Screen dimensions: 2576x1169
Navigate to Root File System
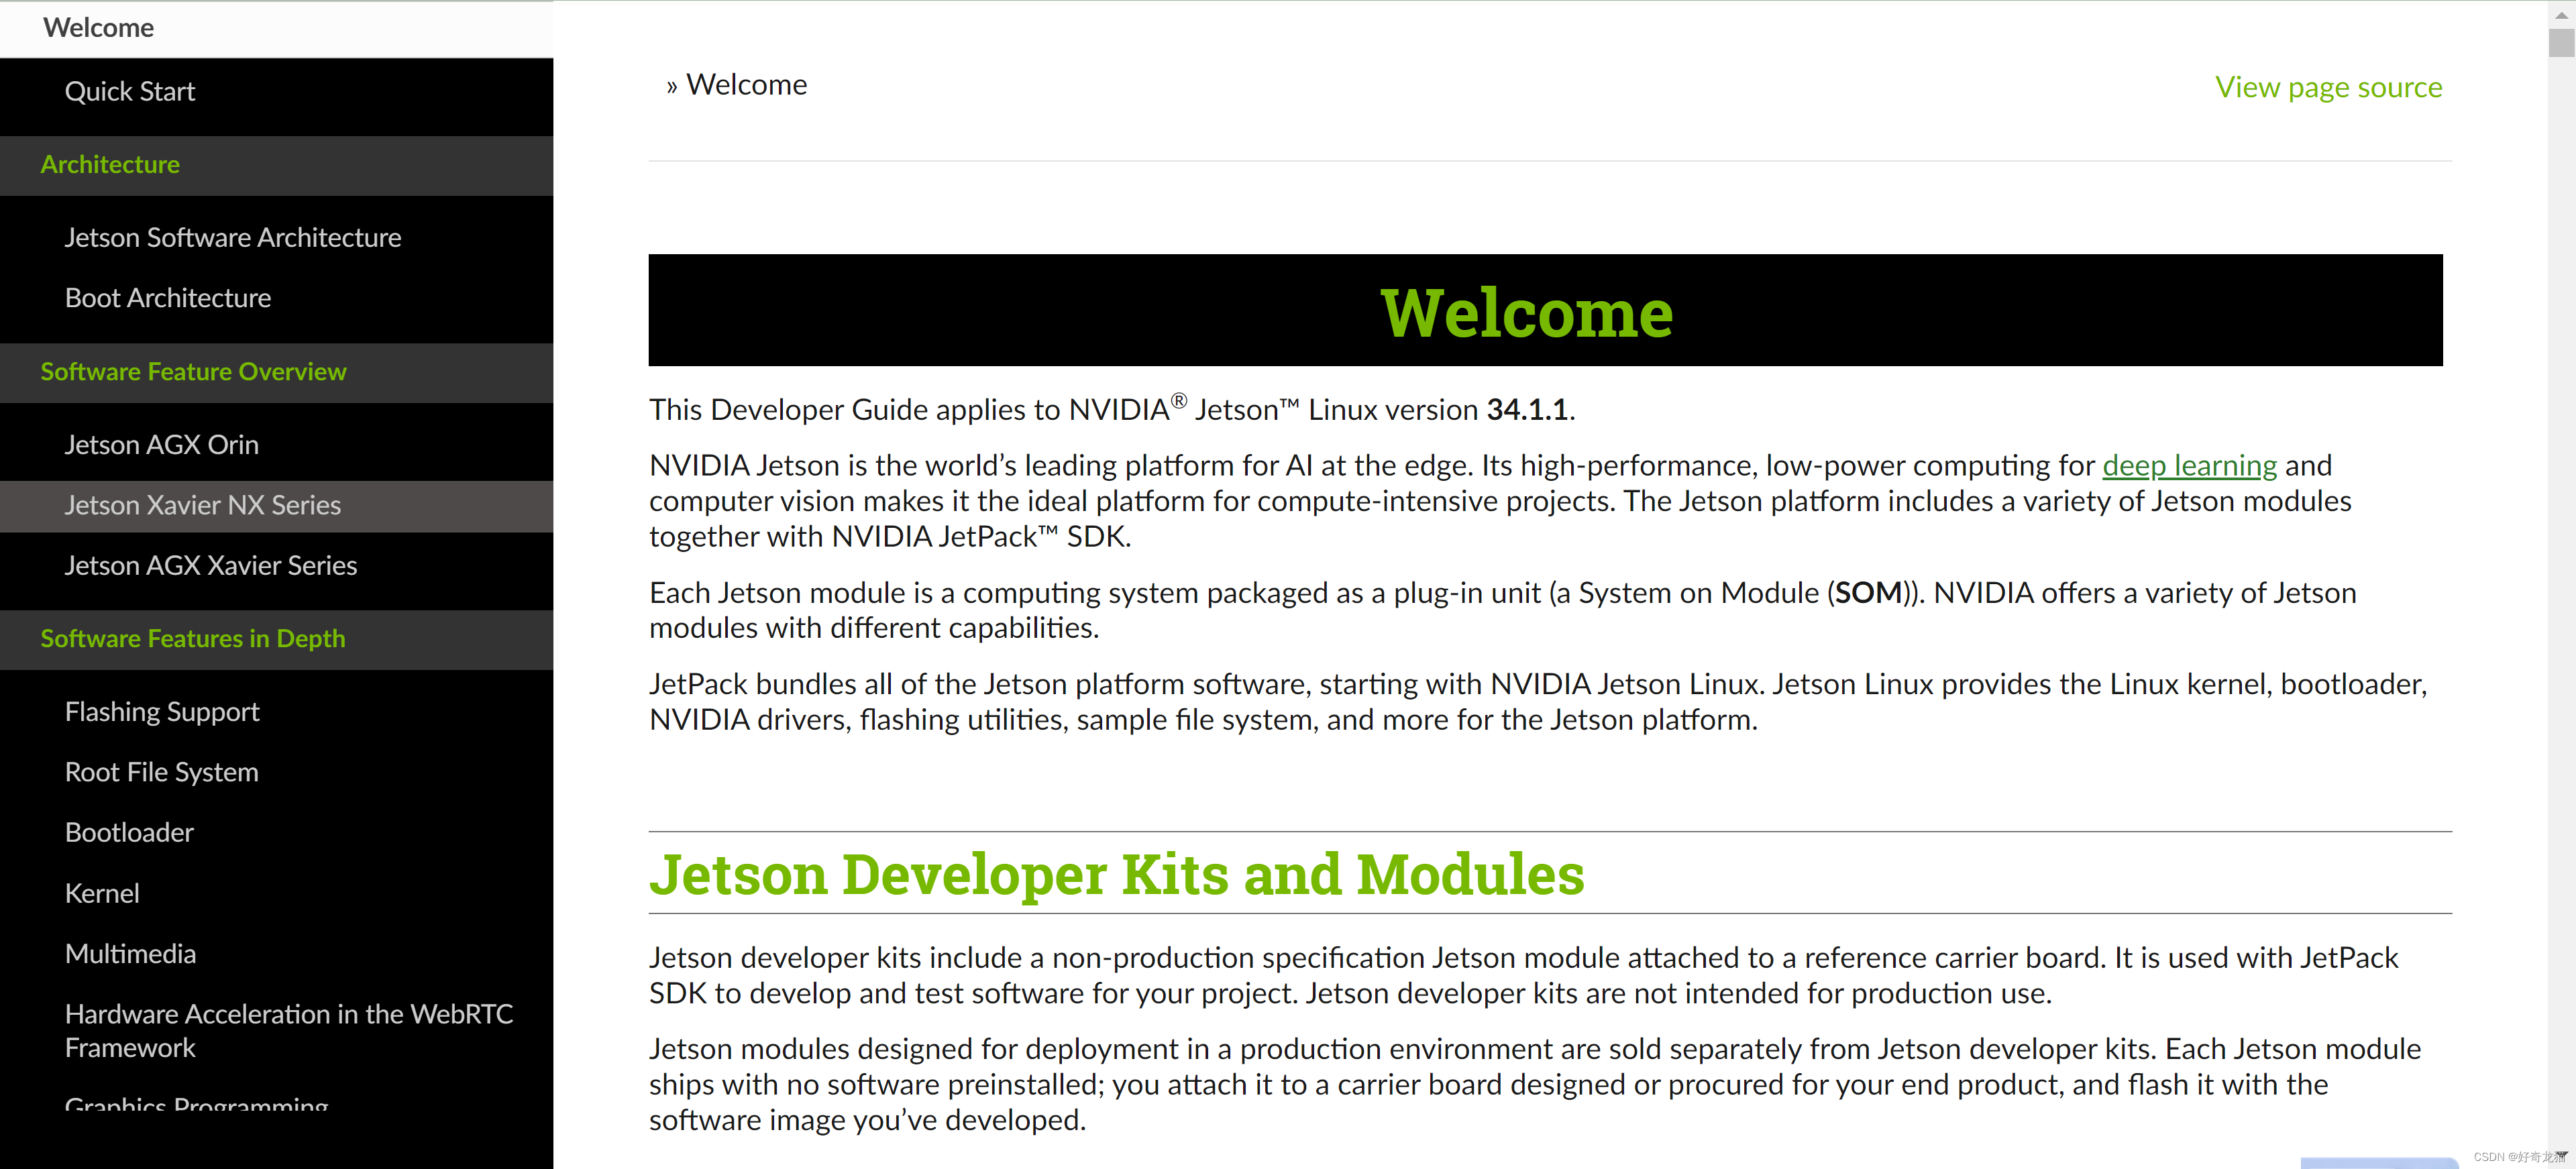click(161, 773)
